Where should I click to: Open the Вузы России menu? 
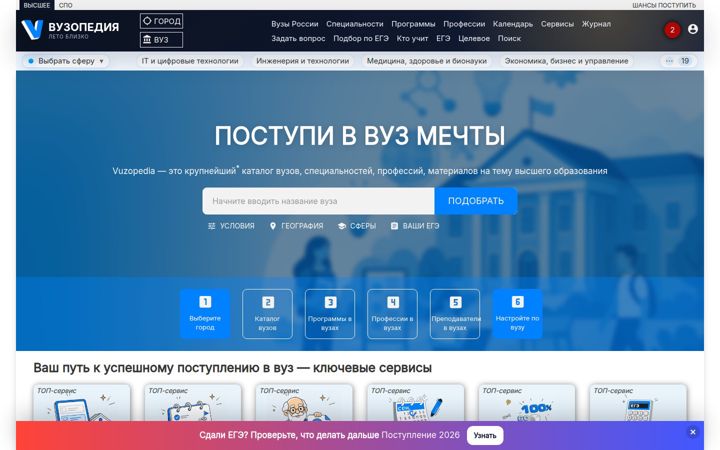click(x=294, y=24)
